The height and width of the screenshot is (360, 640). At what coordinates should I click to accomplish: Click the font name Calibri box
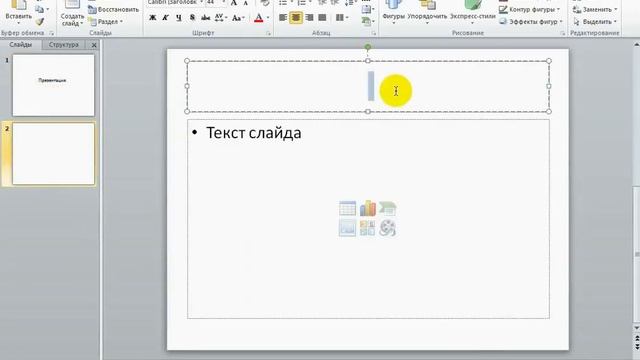[175, 3]
